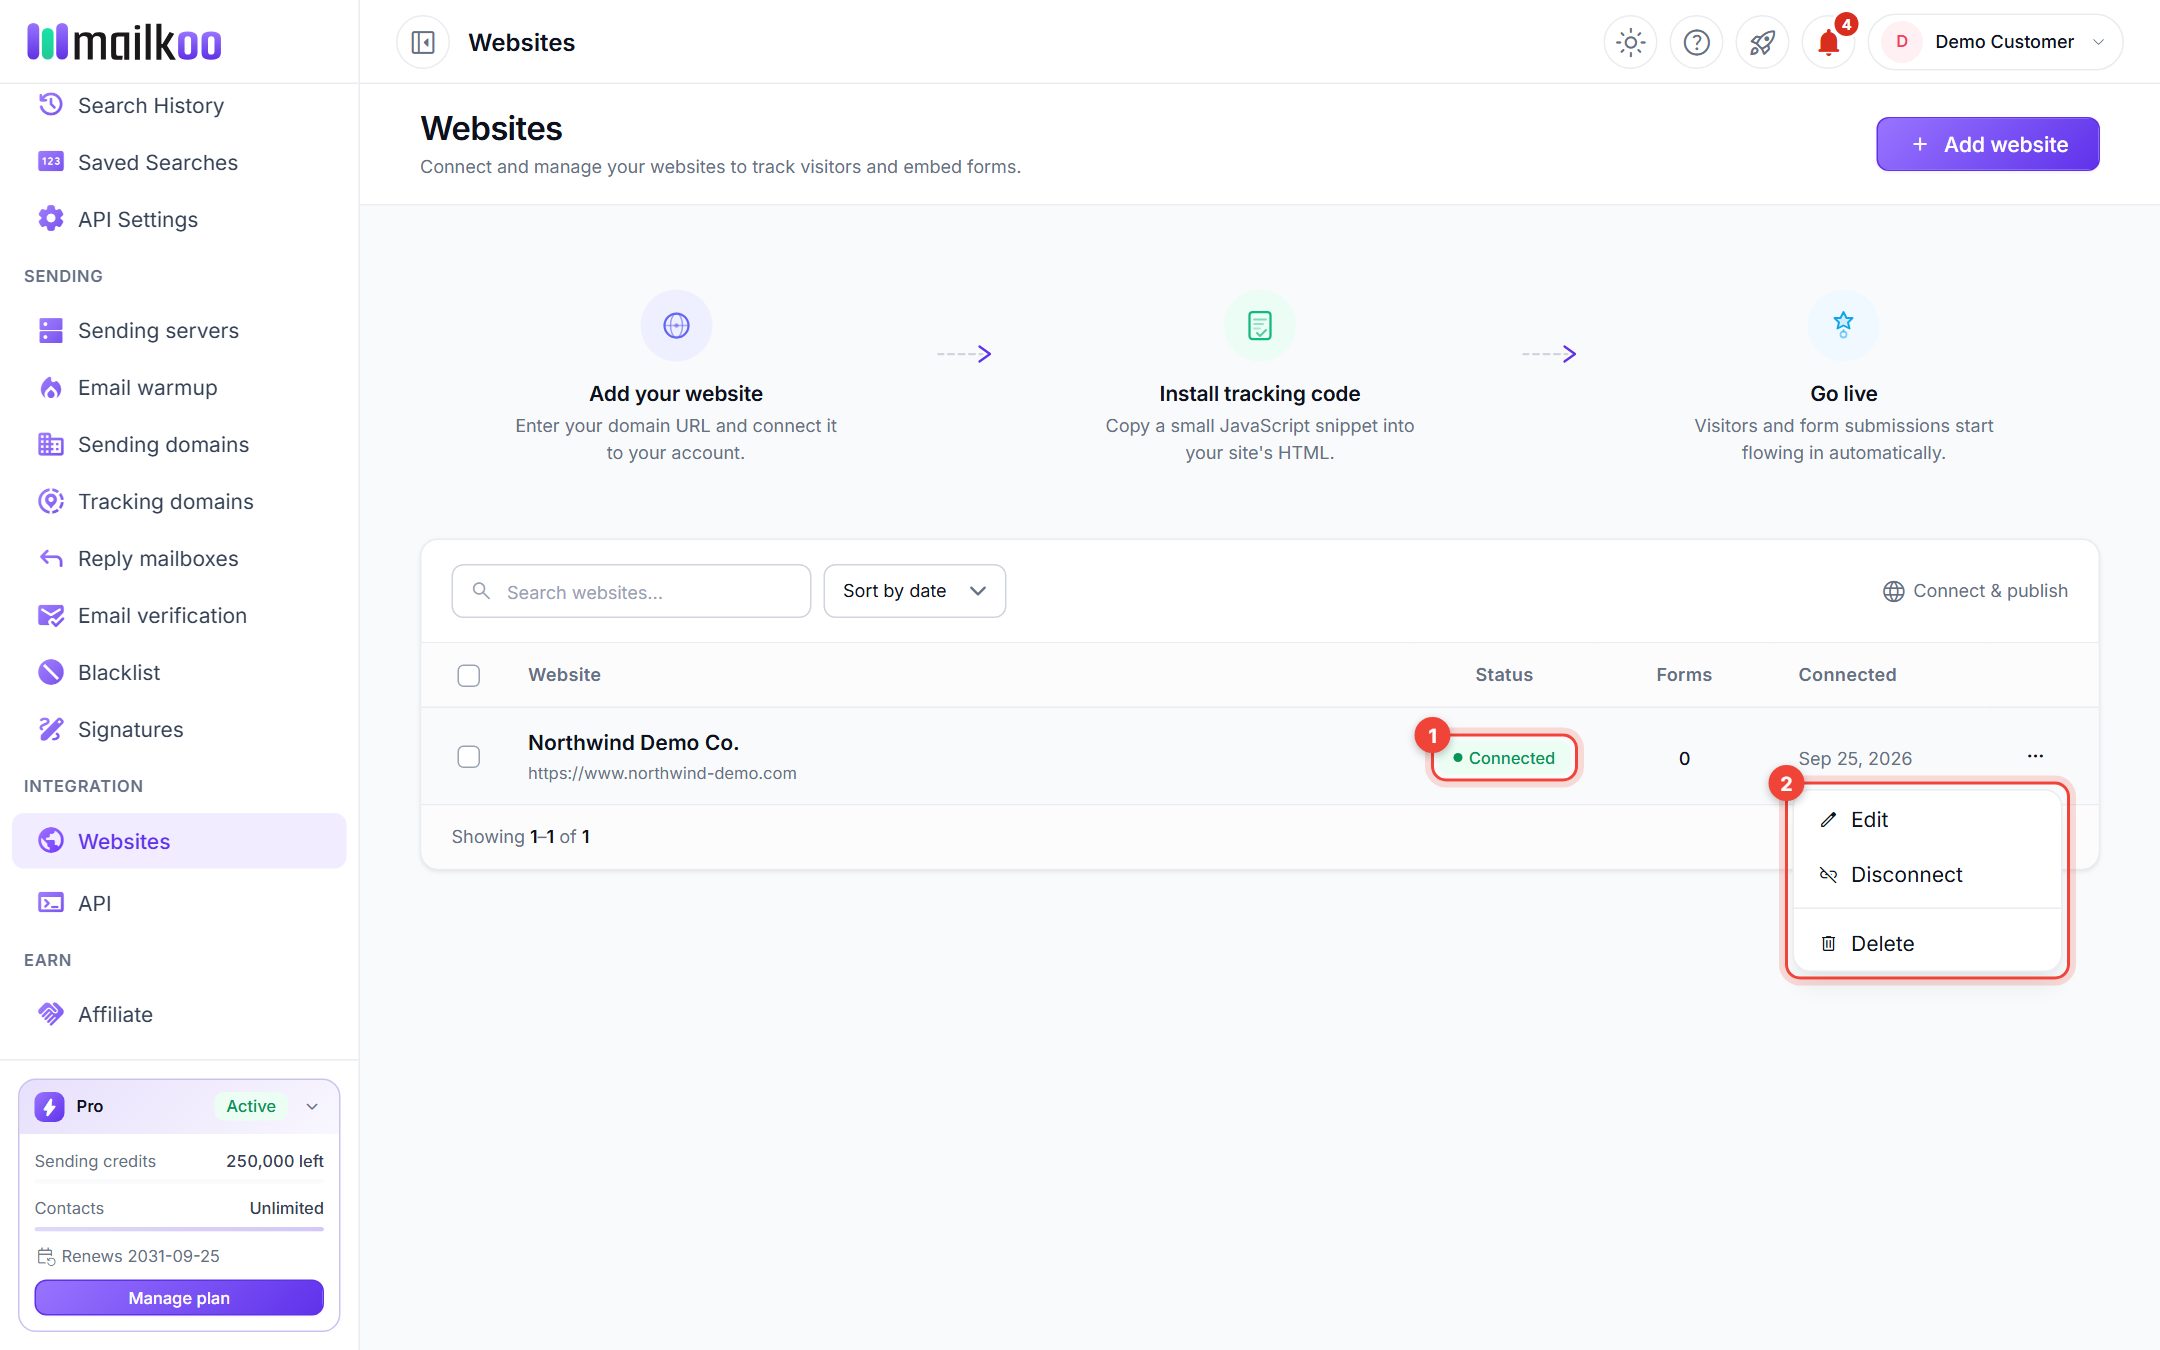Screen dimensions: 2160x1350
Task: Open notifications bell icon
Action: click(1828, 42)
